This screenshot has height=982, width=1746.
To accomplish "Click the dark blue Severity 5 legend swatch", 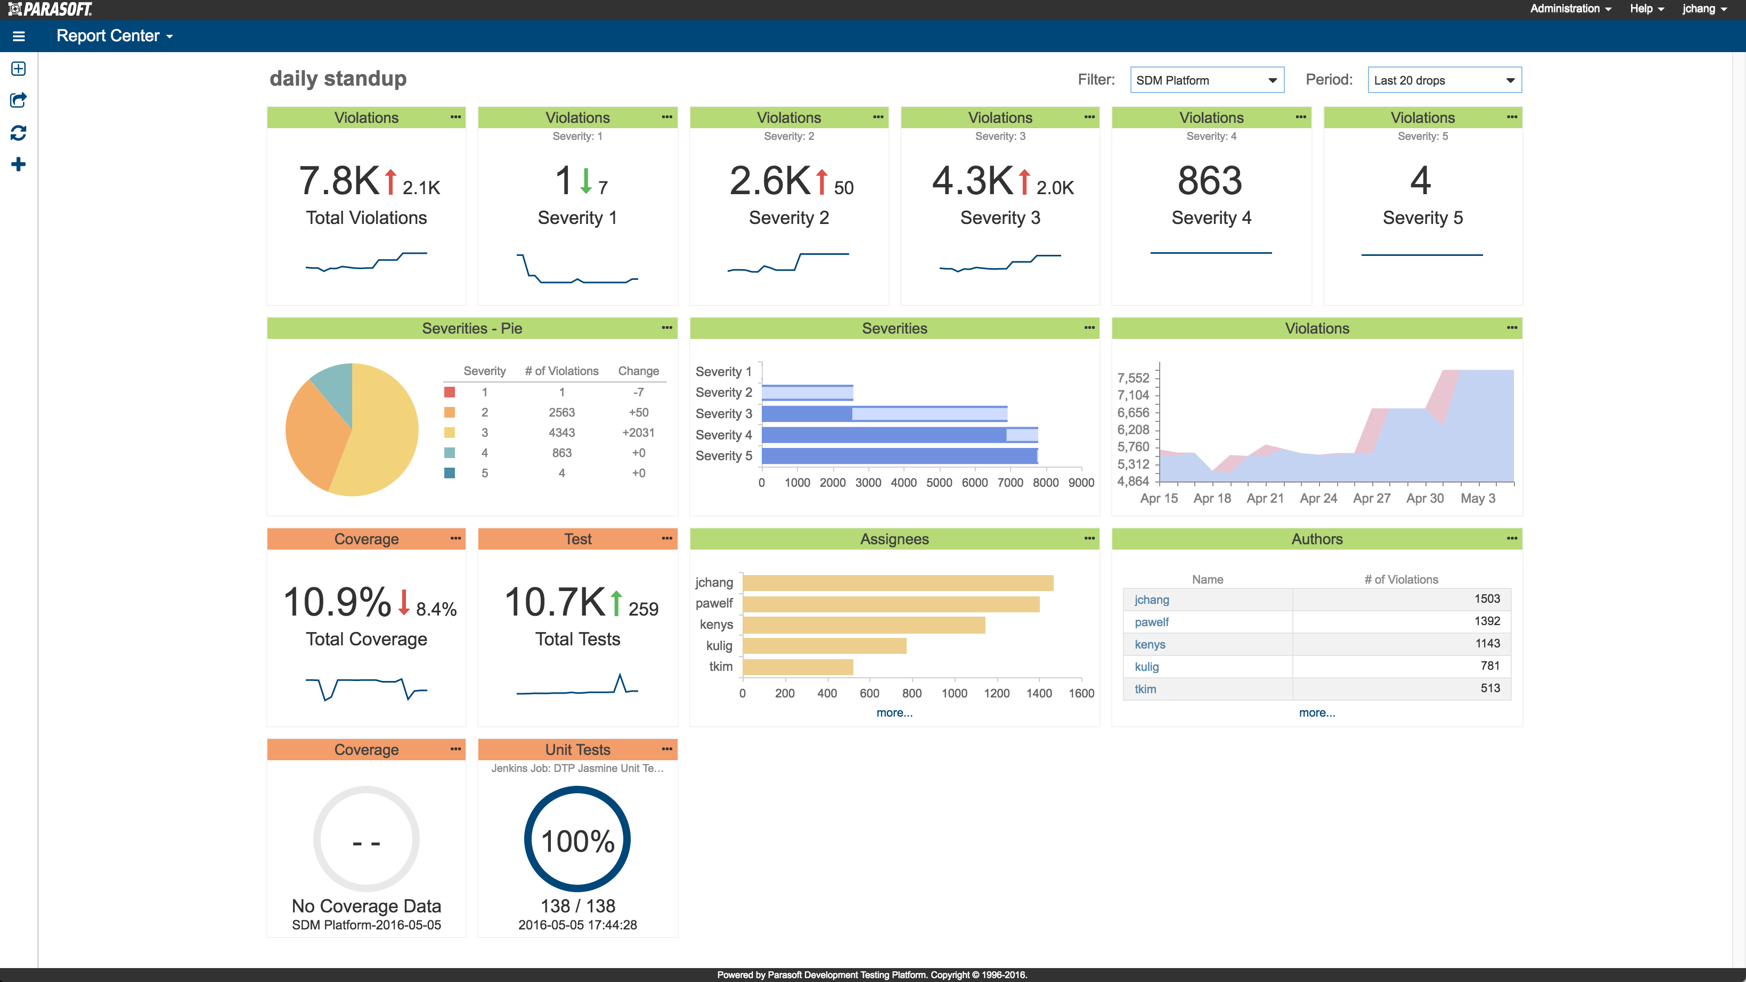I will 450,473.
